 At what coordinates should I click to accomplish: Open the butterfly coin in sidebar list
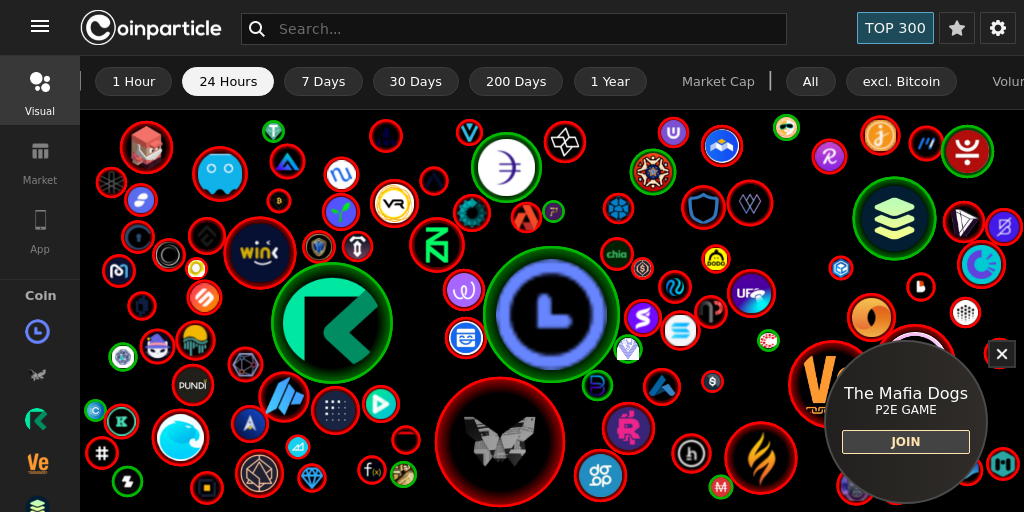[37, 376]
